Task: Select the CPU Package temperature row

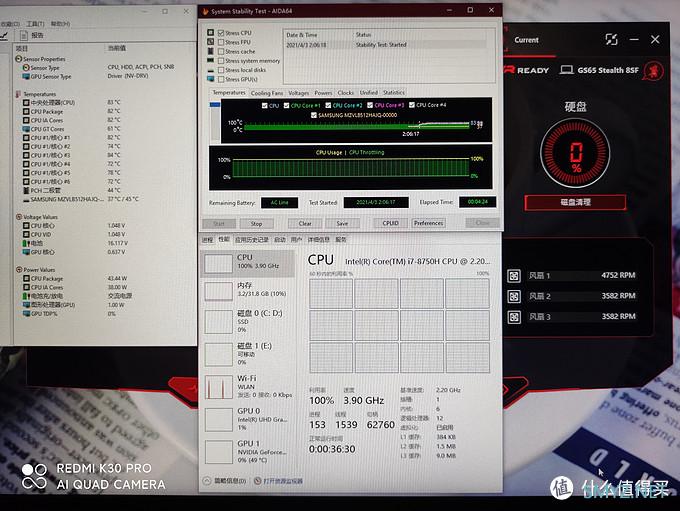Action: (x=74, y=111)
